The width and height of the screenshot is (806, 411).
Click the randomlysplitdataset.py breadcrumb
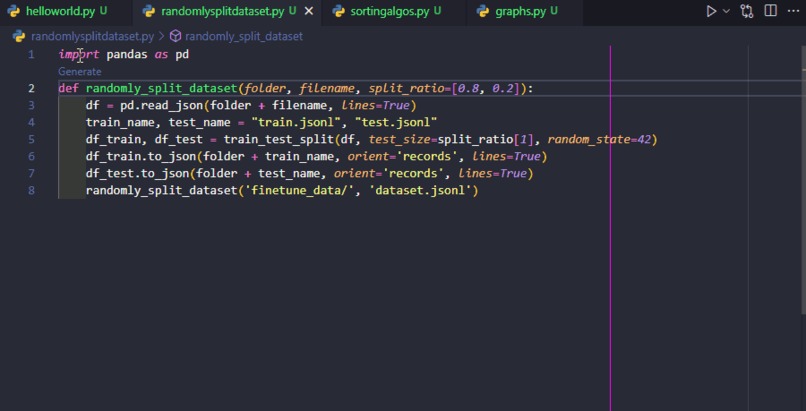tap(92, 36)
